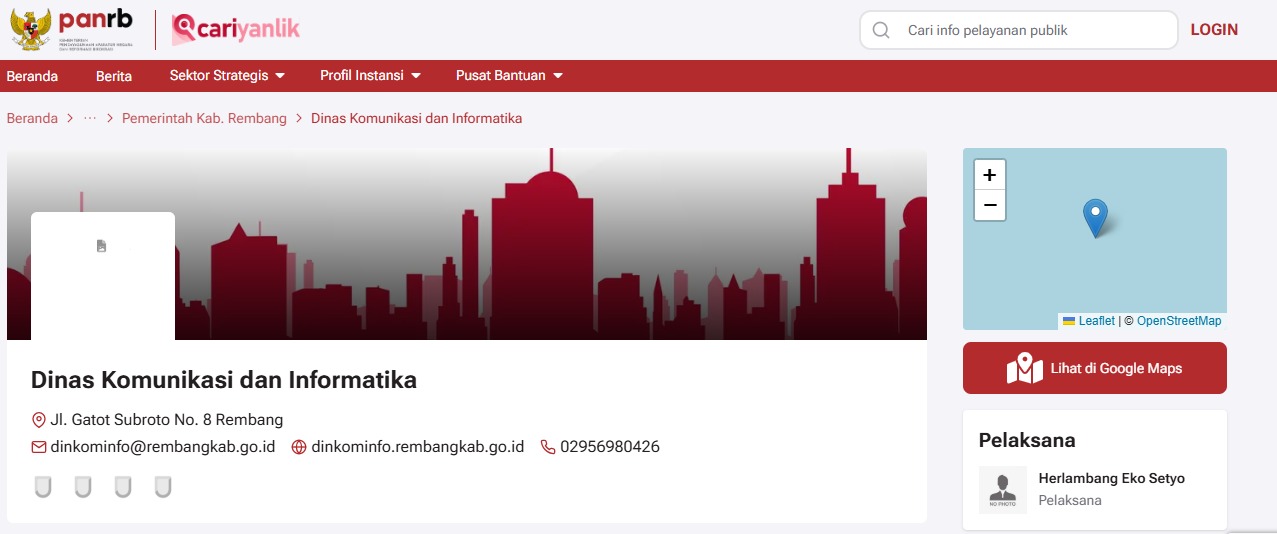Screen dimensions: 1277x534
Task: Open the dinkominfo.rembangkab.go.id website link
Action: (x=417, y=447)
